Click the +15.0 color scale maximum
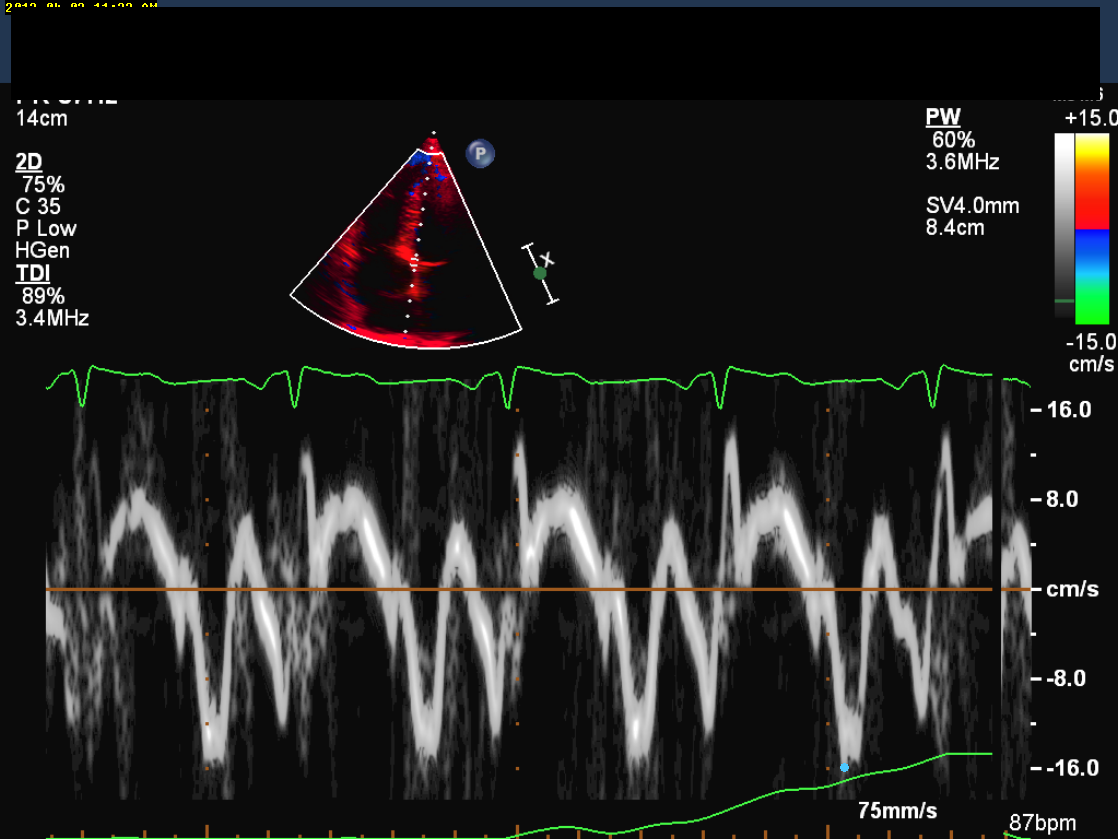1118x839 pixels. click(x=1090, y=118)
